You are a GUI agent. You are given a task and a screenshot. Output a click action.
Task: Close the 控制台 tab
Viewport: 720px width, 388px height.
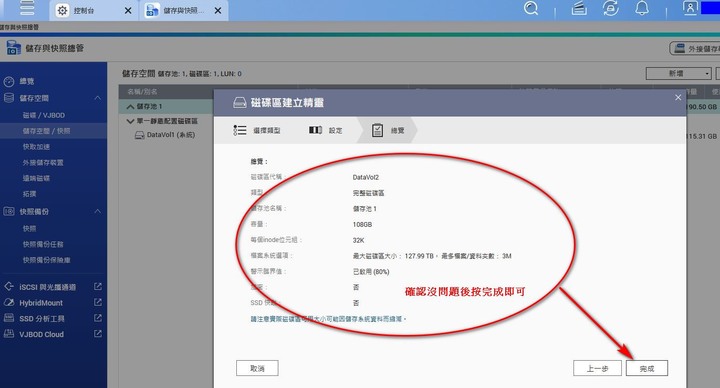(128, 11)
